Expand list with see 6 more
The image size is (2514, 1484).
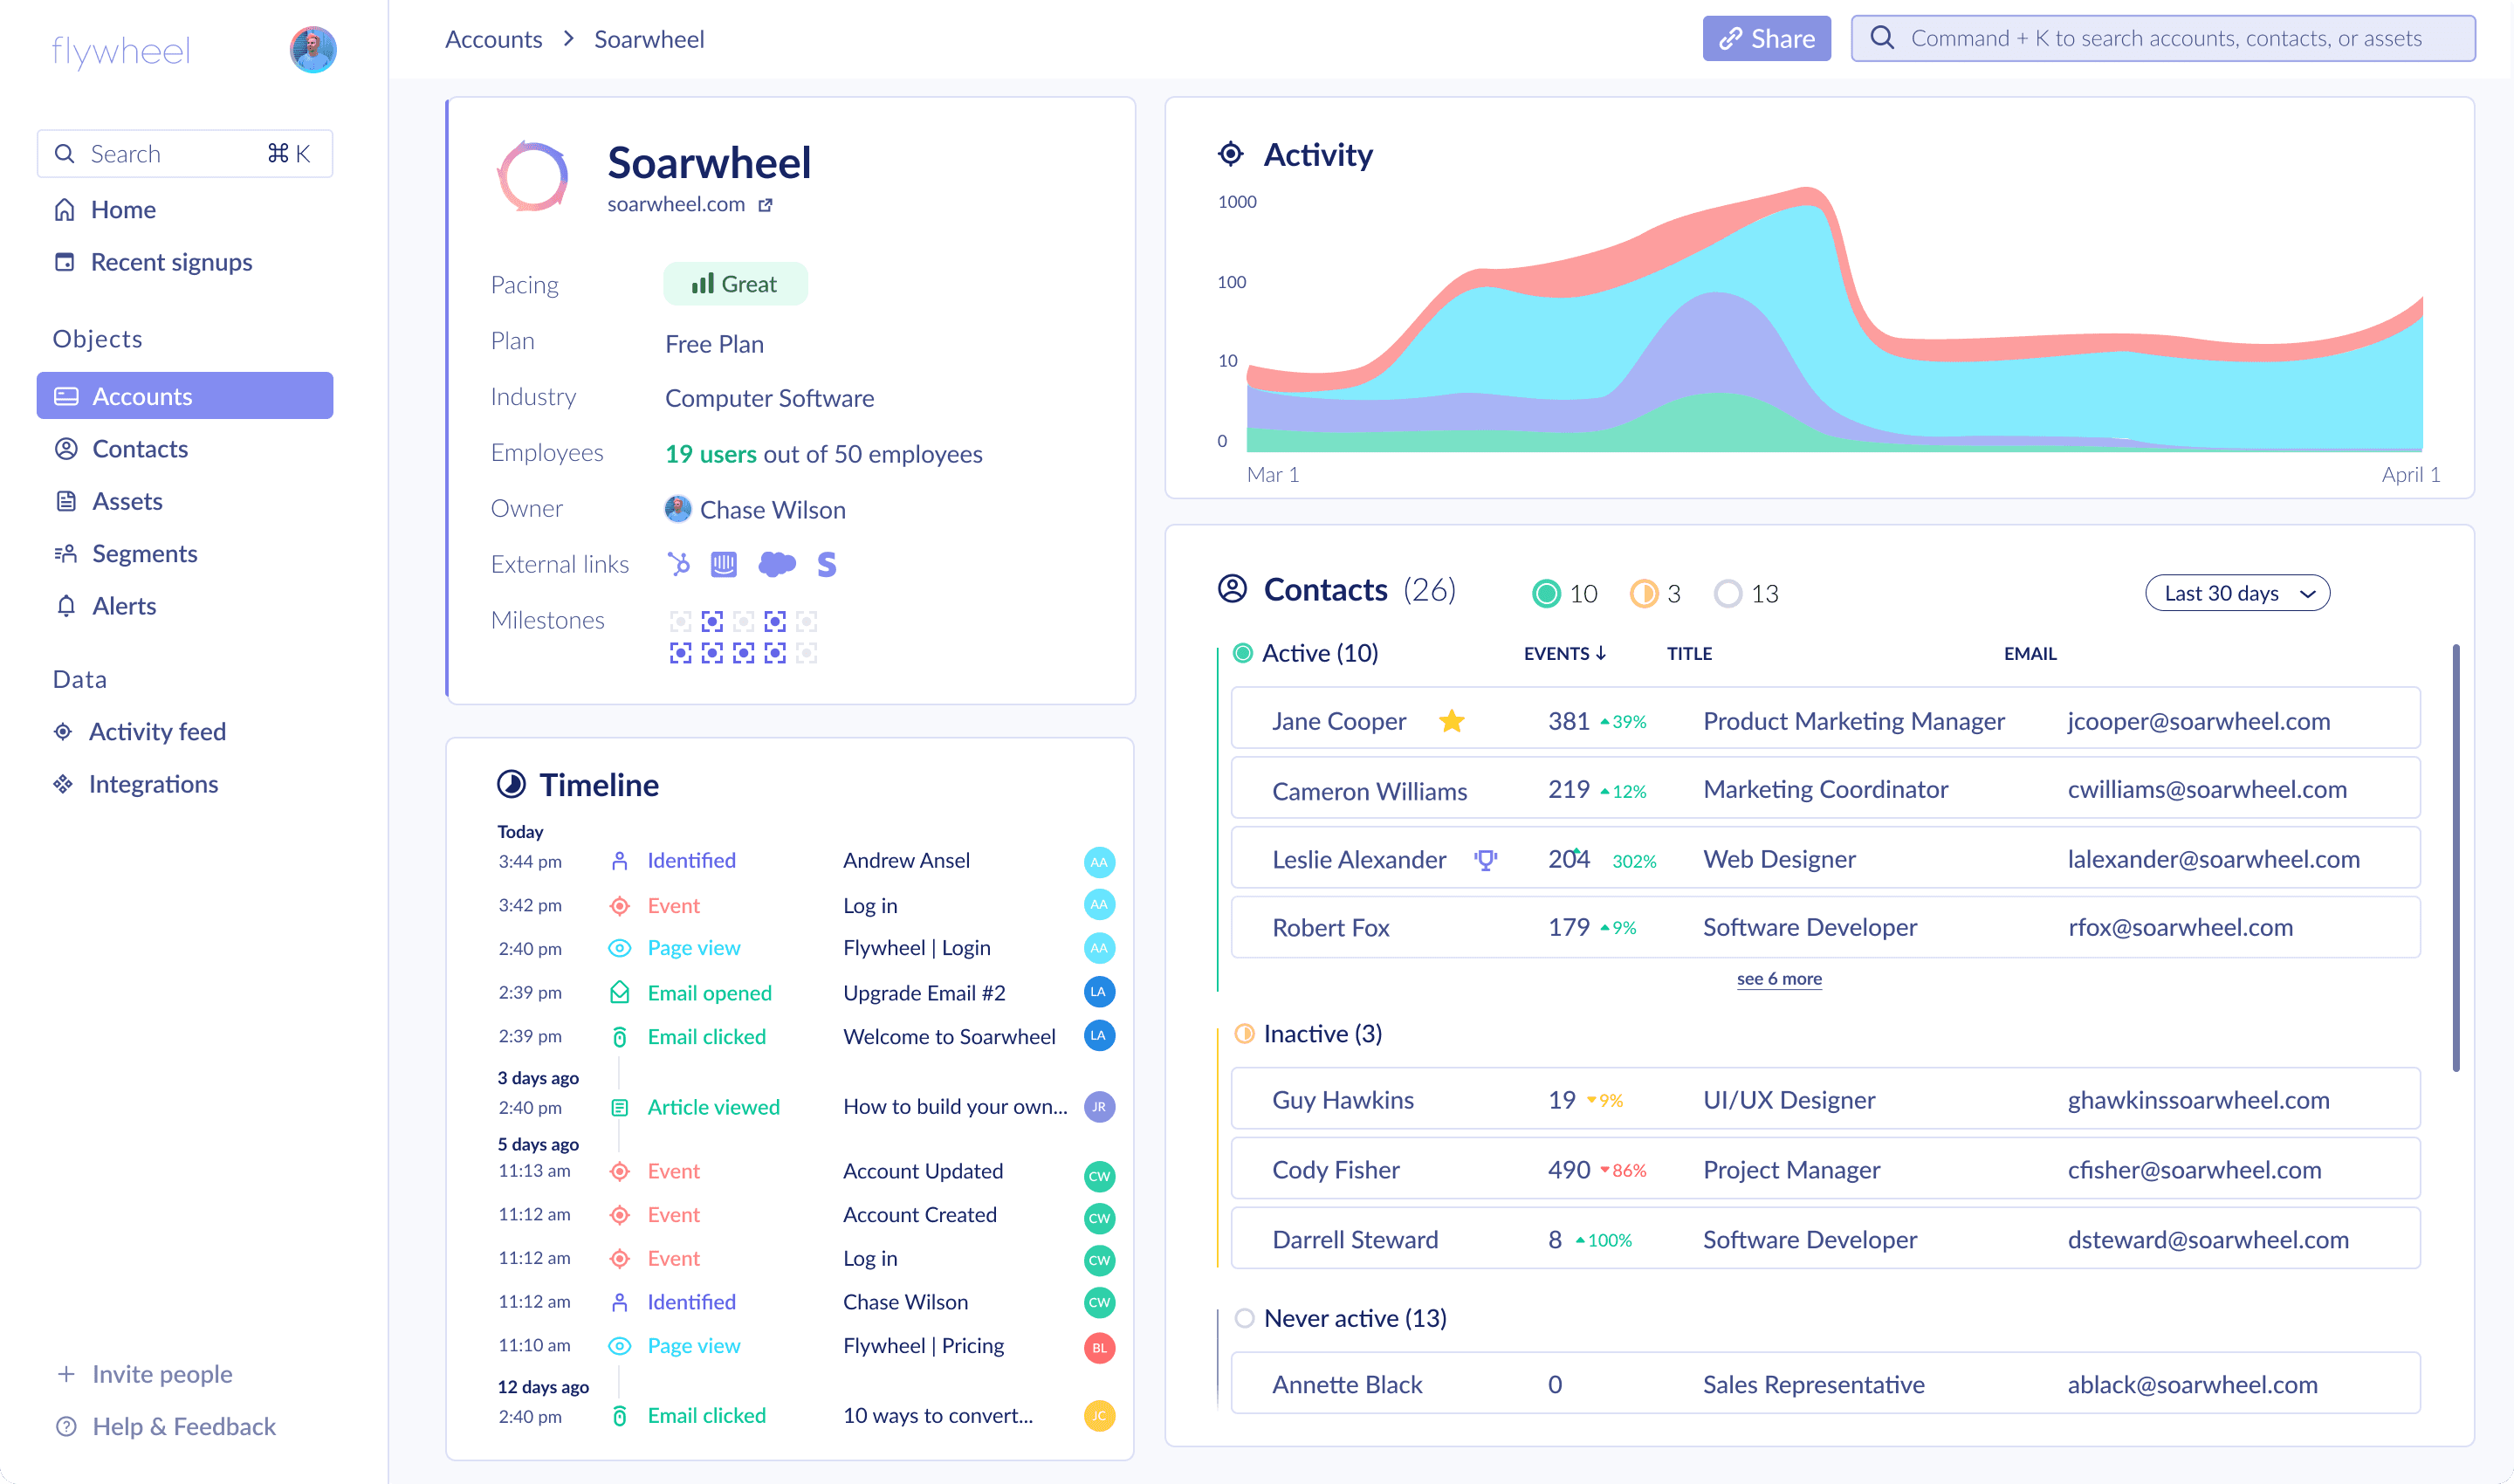1778,978
